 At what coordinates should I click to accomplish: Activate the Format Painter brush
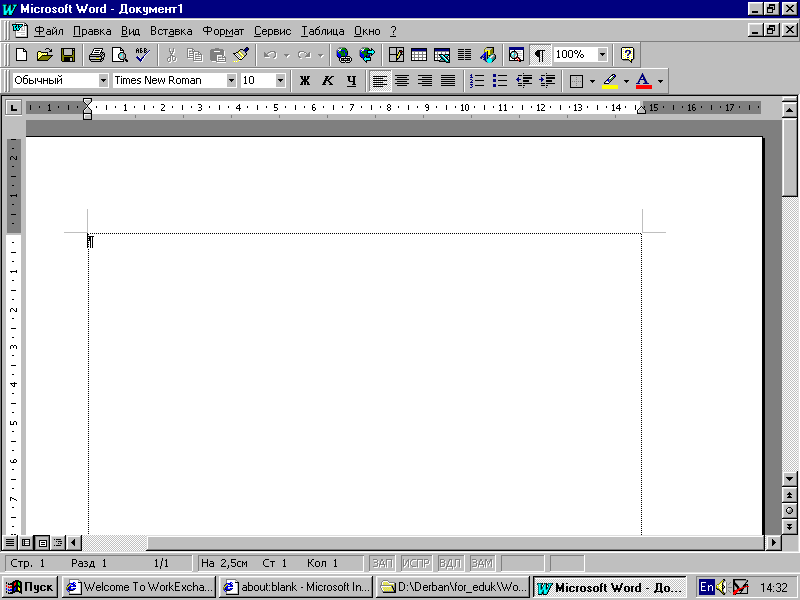[x=241, y=55]
